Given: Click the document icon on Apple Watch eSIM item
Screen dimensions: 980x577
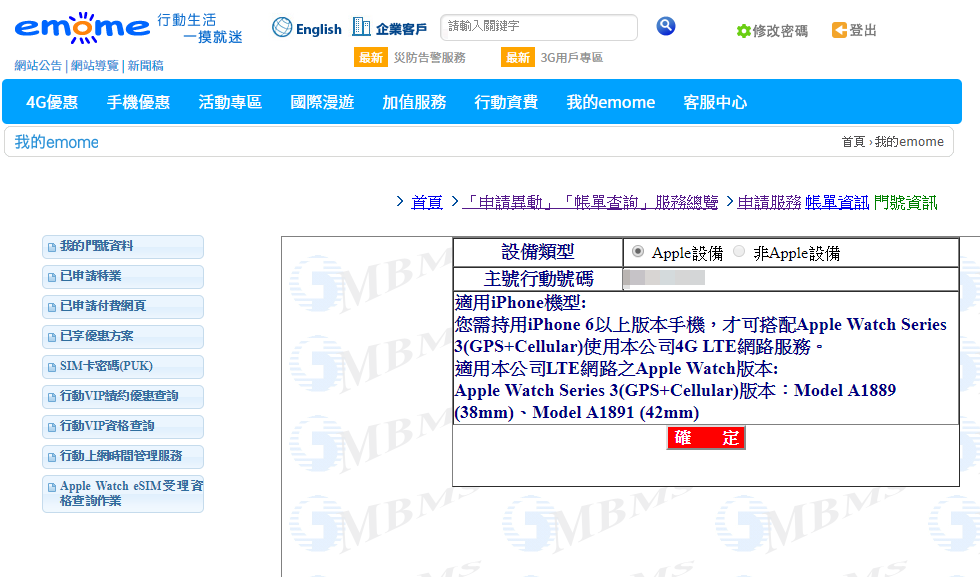Looking at the screenshot, I should tap(52, 488).
